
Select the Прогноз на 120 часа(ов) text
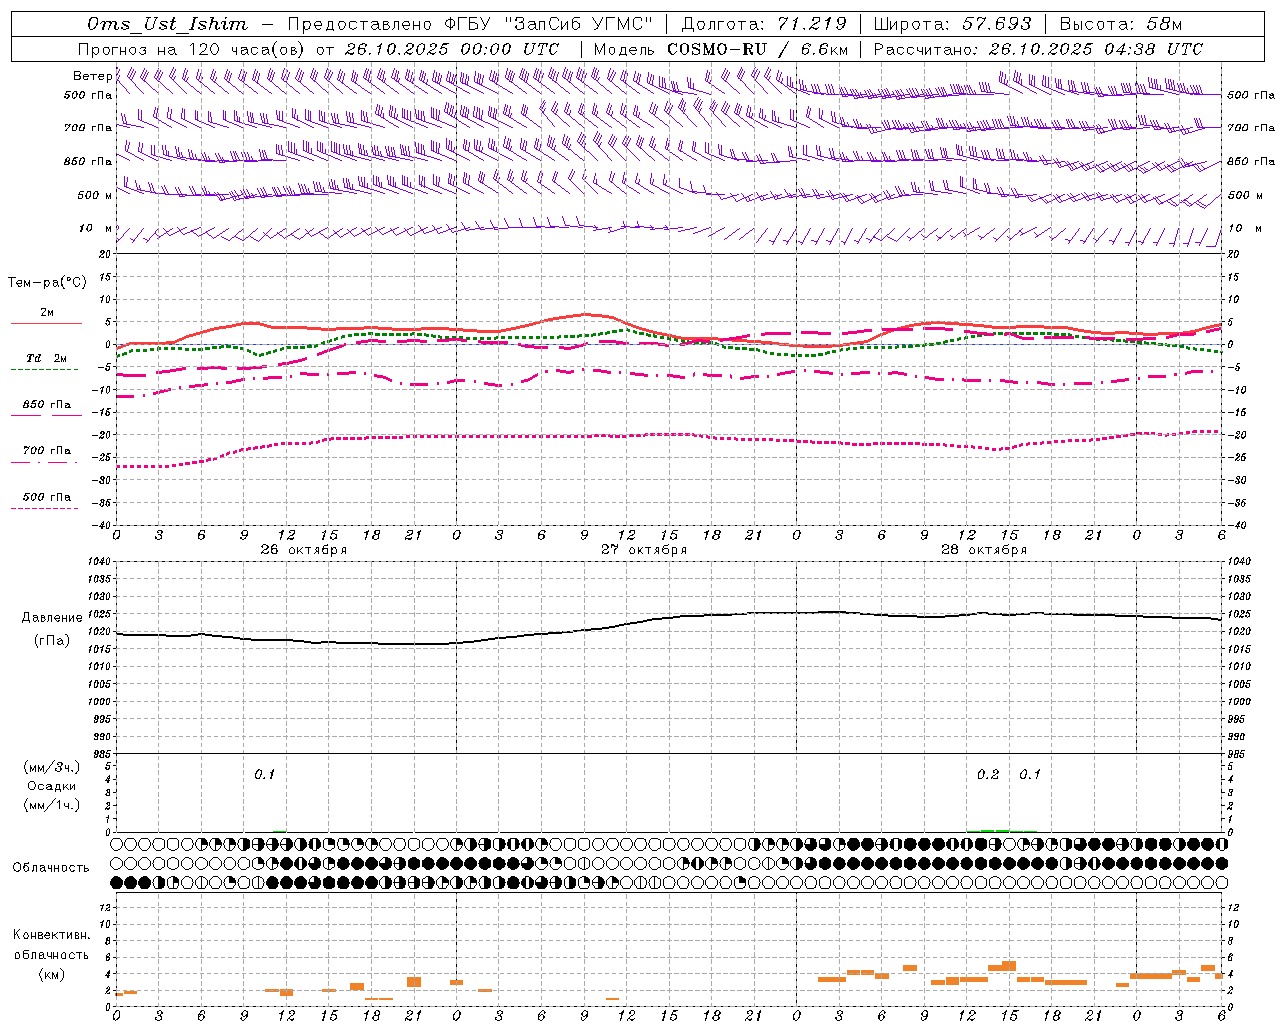tap(193, 49)
